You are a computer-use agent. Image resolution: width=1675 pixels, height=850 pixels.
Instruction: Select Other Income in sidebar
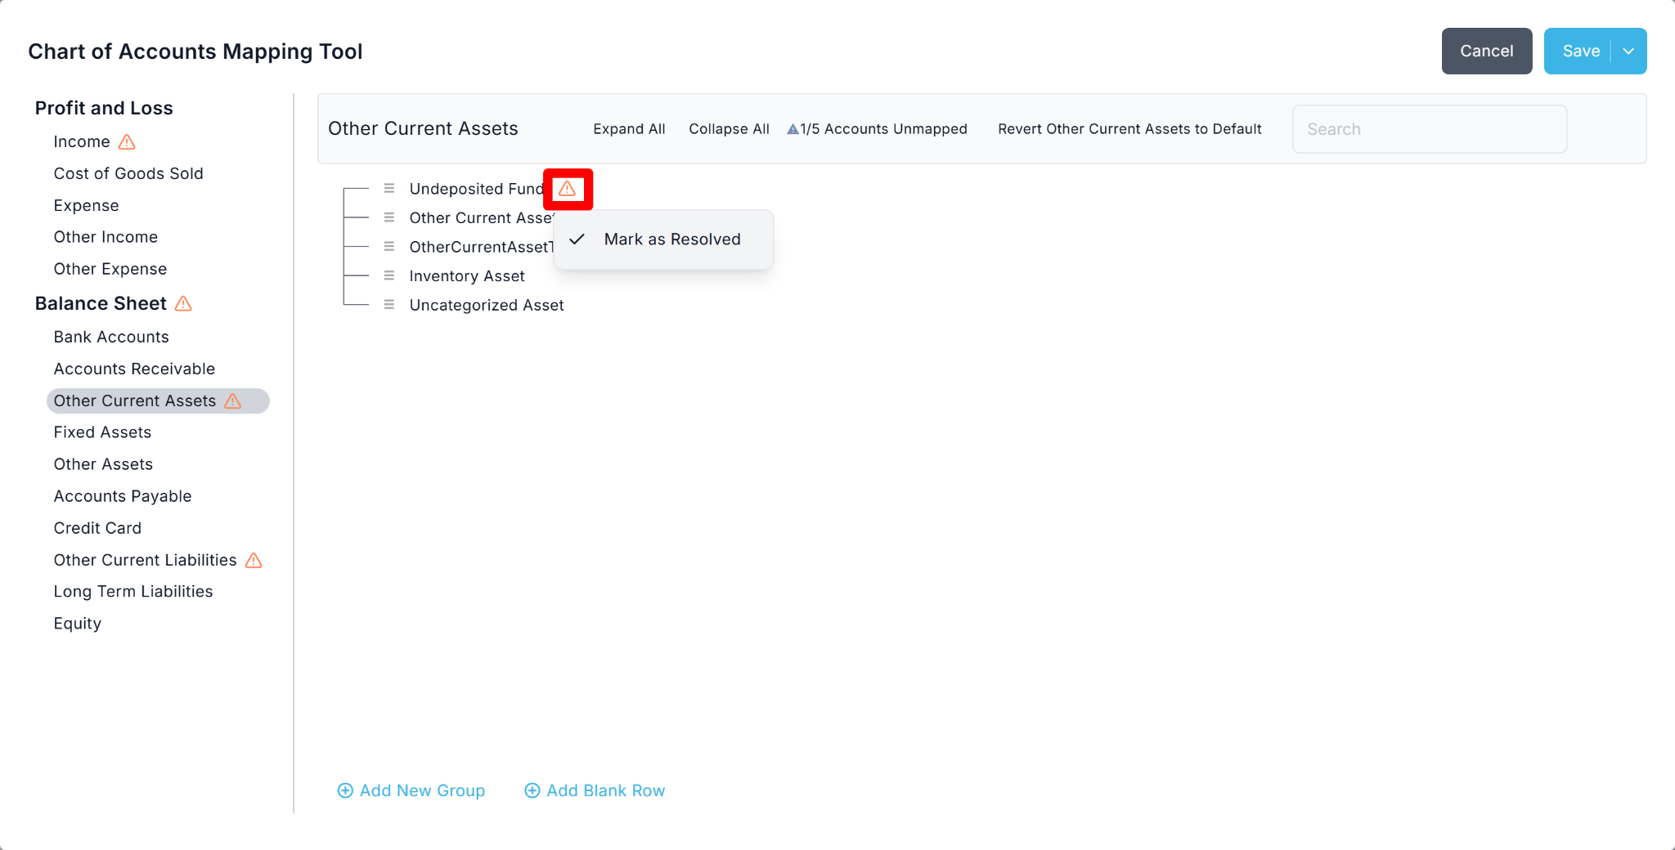[x=105, y=237]
